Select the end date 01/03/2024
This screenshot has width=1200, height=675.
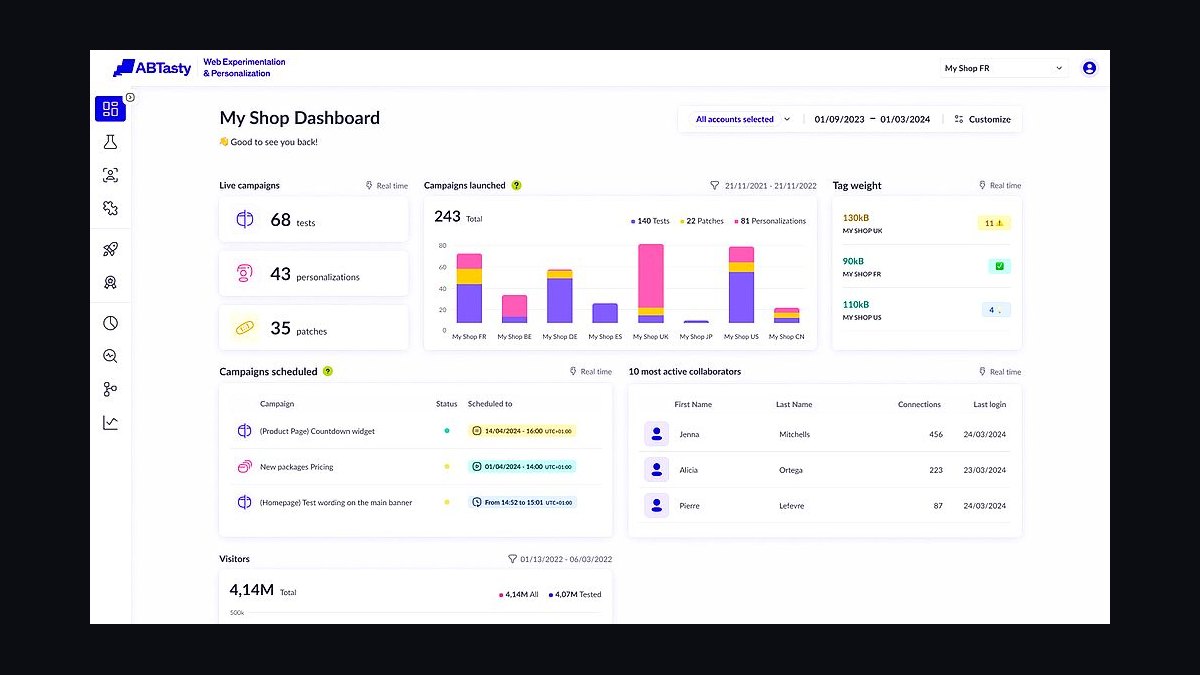pyautogui.click(x=905, y=119)
